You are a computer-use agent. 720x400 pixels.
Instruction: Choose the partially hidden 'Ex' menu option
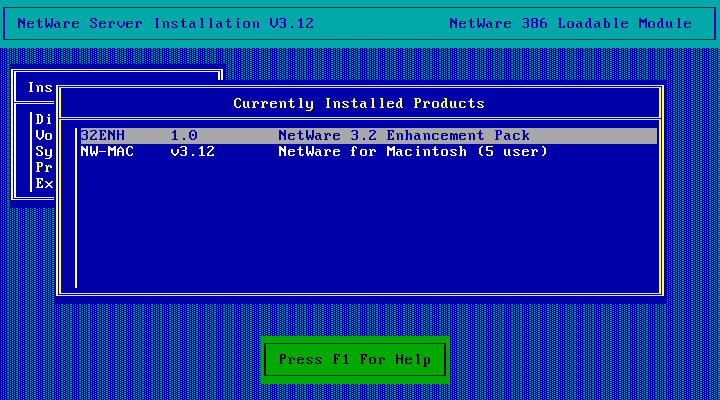44,184
